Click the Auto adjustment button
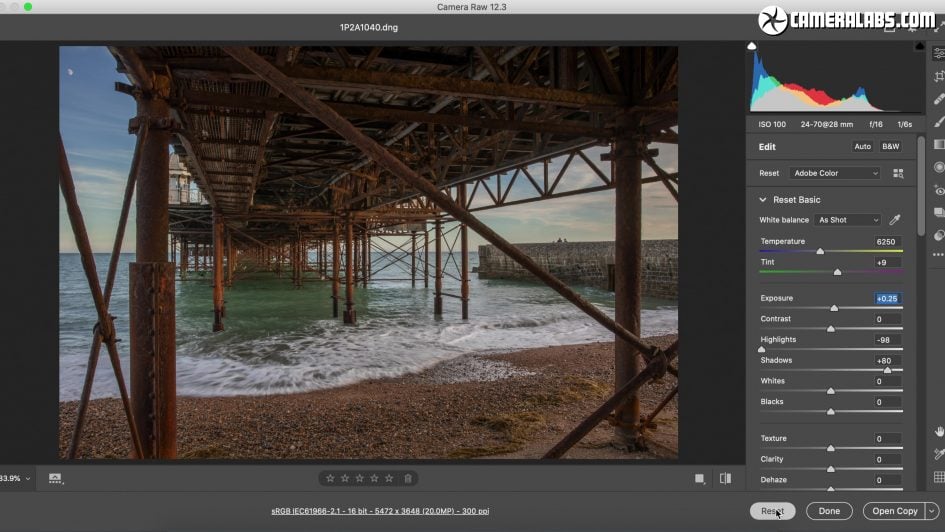Viewport: 945px width, 532px height. [862, 146]
